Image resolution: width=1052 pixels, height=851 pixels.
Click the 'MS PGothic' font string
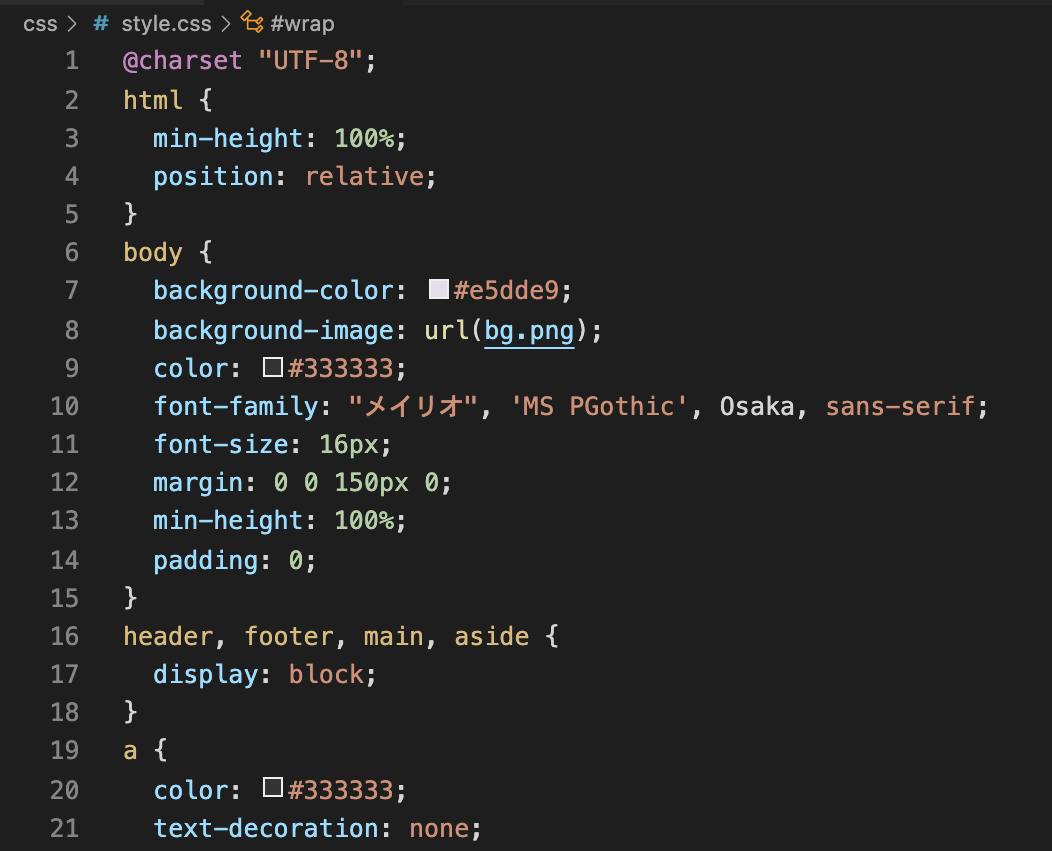[614, 406]
